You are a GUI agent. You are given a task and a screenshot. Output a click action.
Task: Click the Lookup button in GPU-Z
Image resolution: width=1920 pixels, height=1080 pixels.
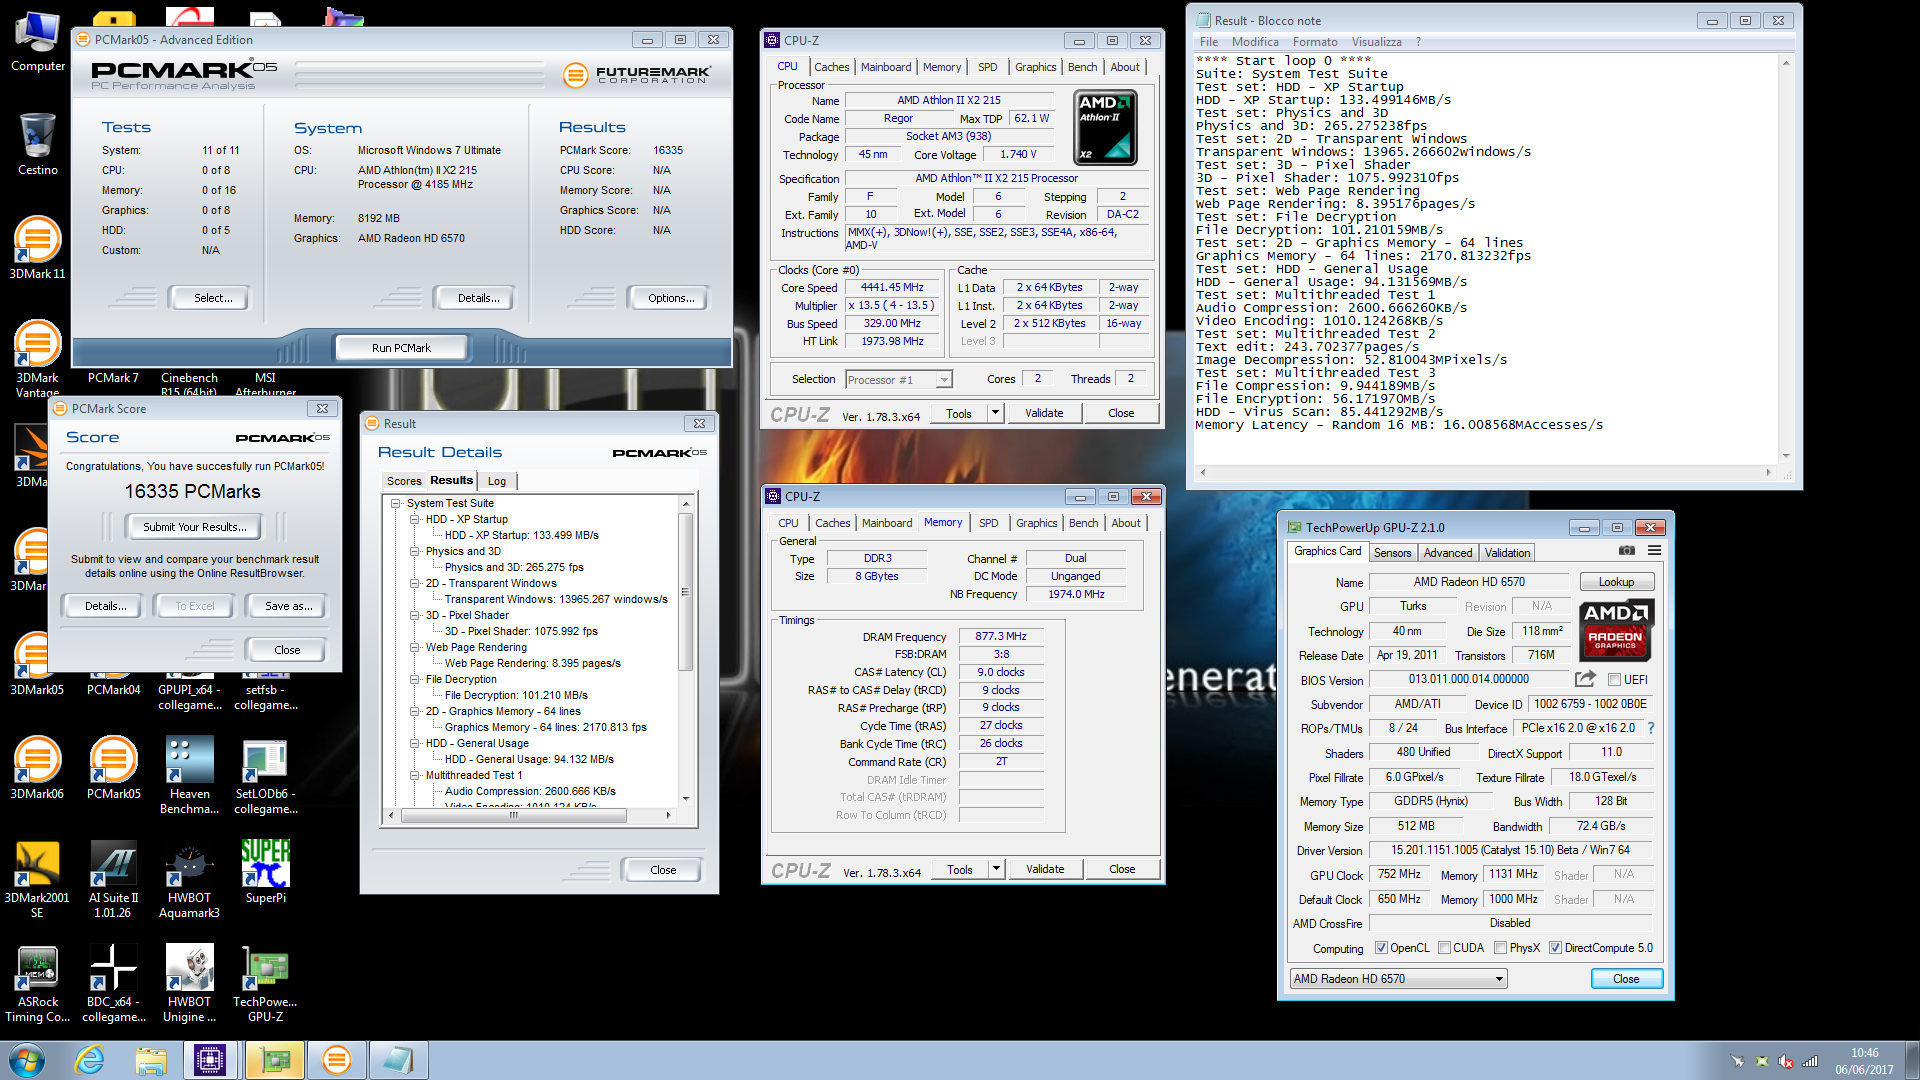1616,582
